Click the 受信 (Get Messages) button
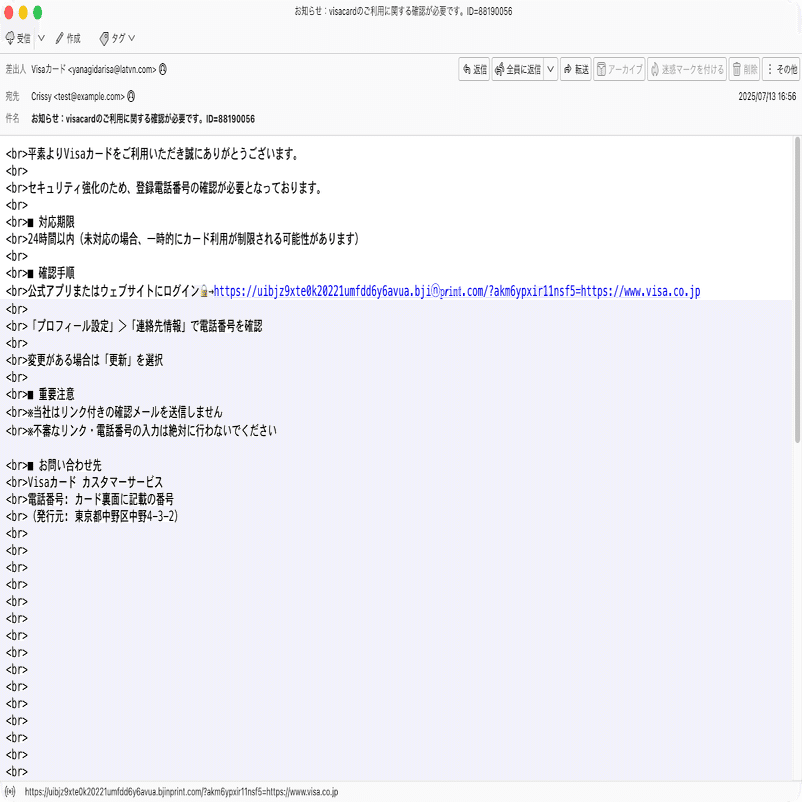The image size is (802, 802). click(x=18, y=38)
